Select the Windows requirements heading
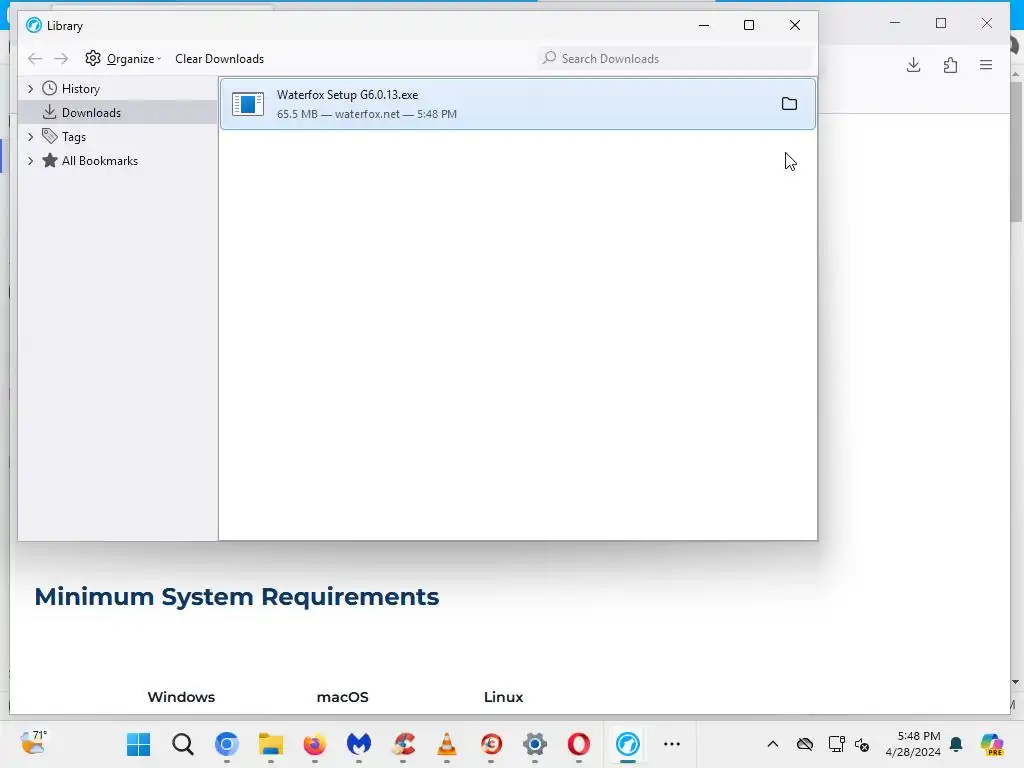 (181, 697)
